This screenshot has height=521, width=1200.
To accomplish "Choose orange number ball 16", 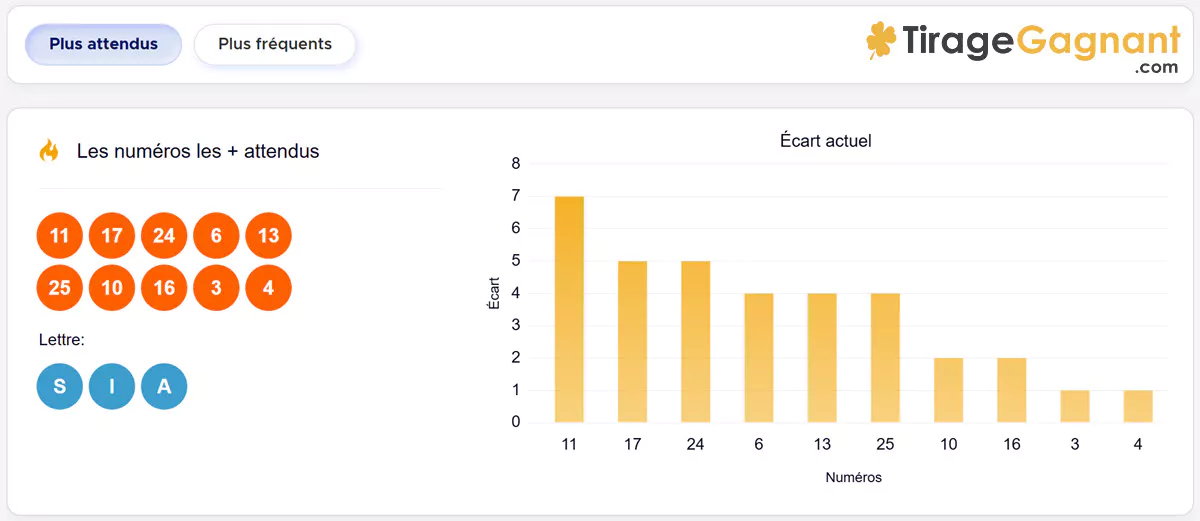I will (164, 288).
